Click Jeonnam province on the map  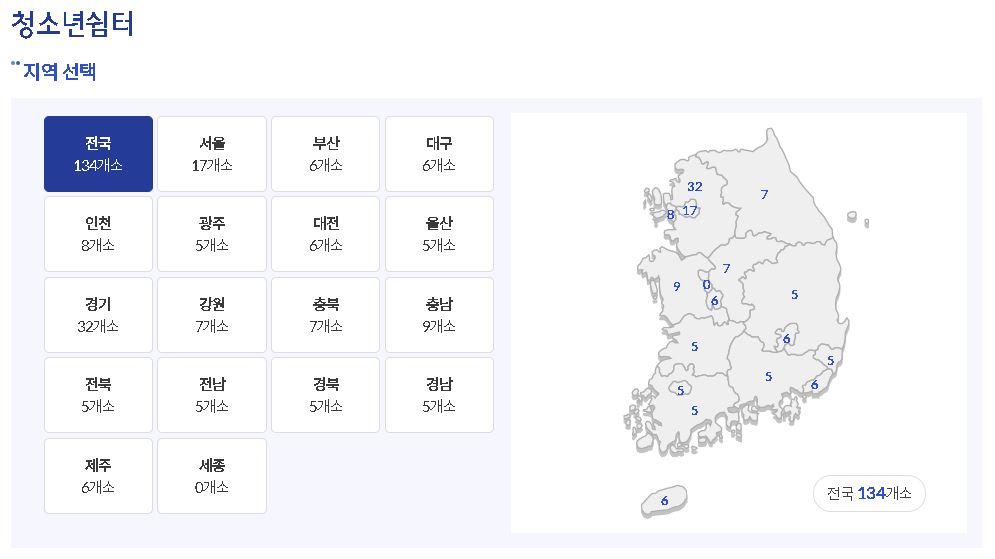point(695,411)
